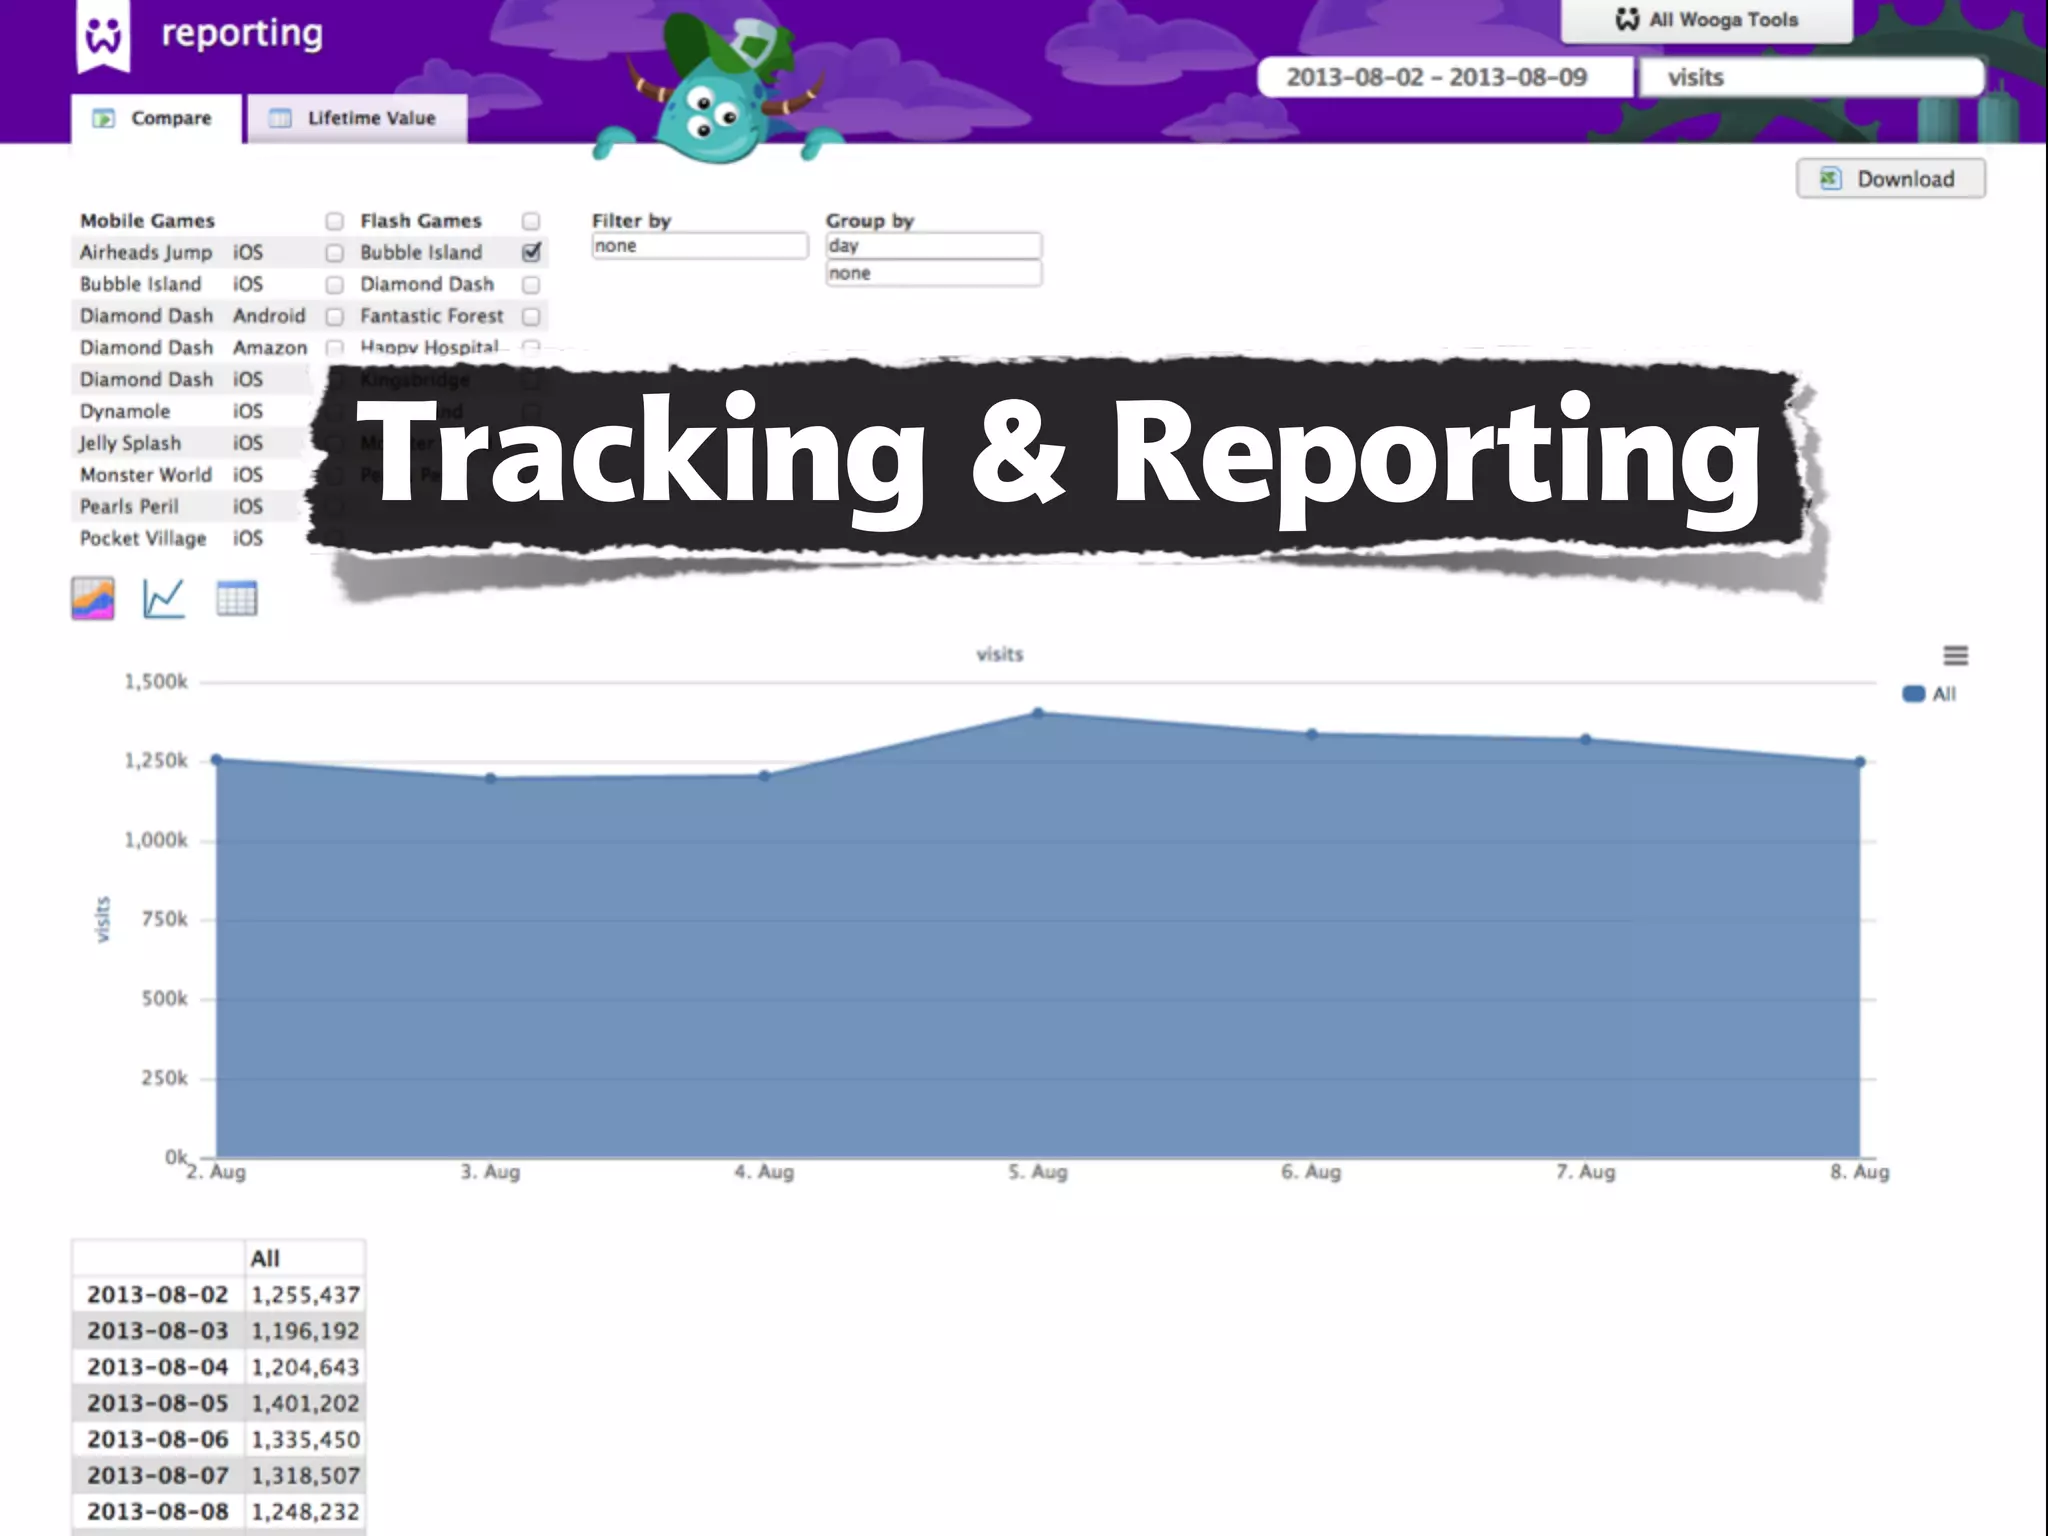Open the date range 2013-08-02 – 2013-08-09 field
The height and width of the screenshot is (1536, 2048).
tap(1444, 77)
